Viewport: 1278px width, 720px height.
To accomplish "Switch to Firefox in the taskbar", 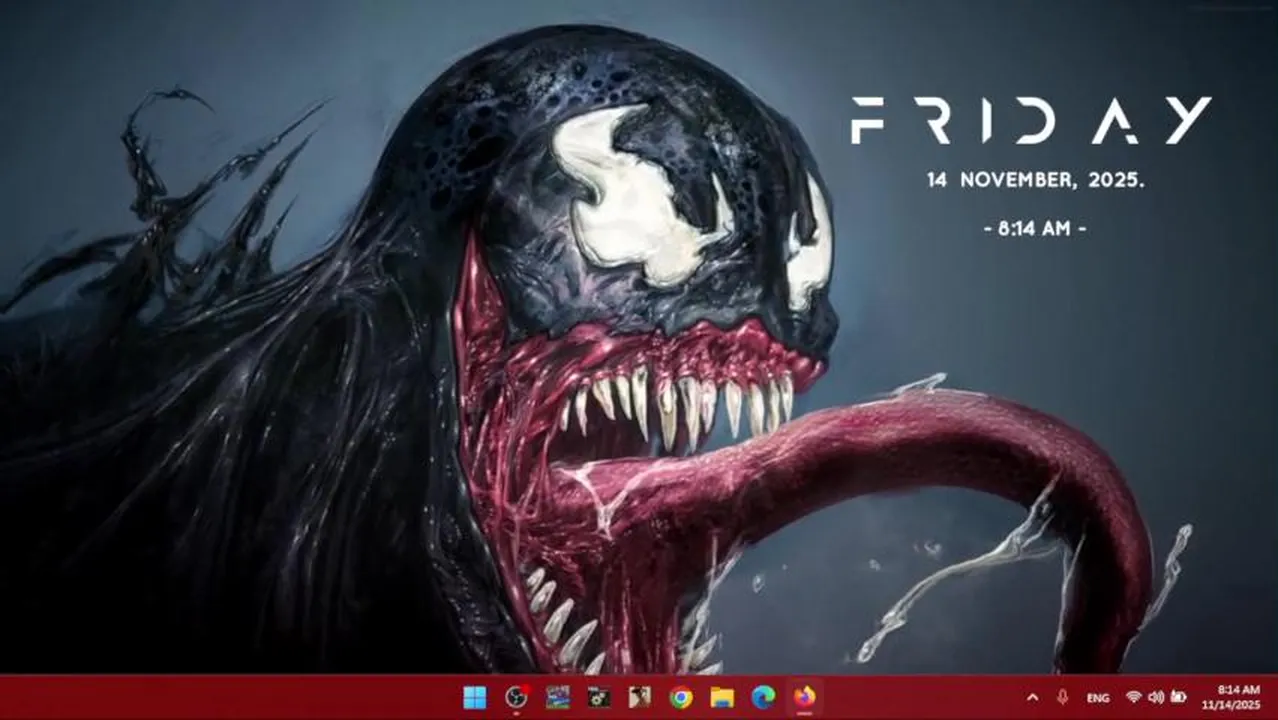I will (x=804, y=696).
